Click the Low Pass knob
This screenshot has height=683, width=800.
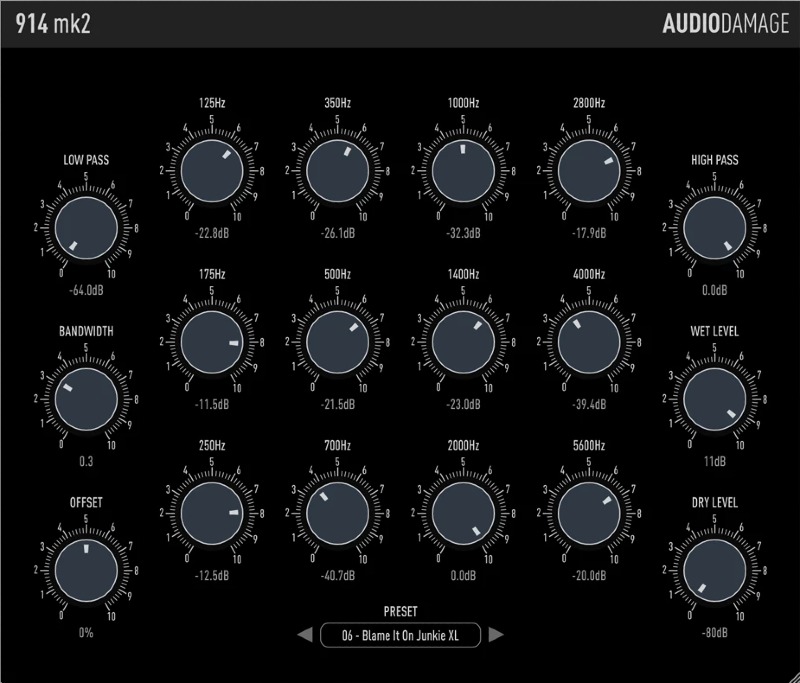click(x=86, y=228)
